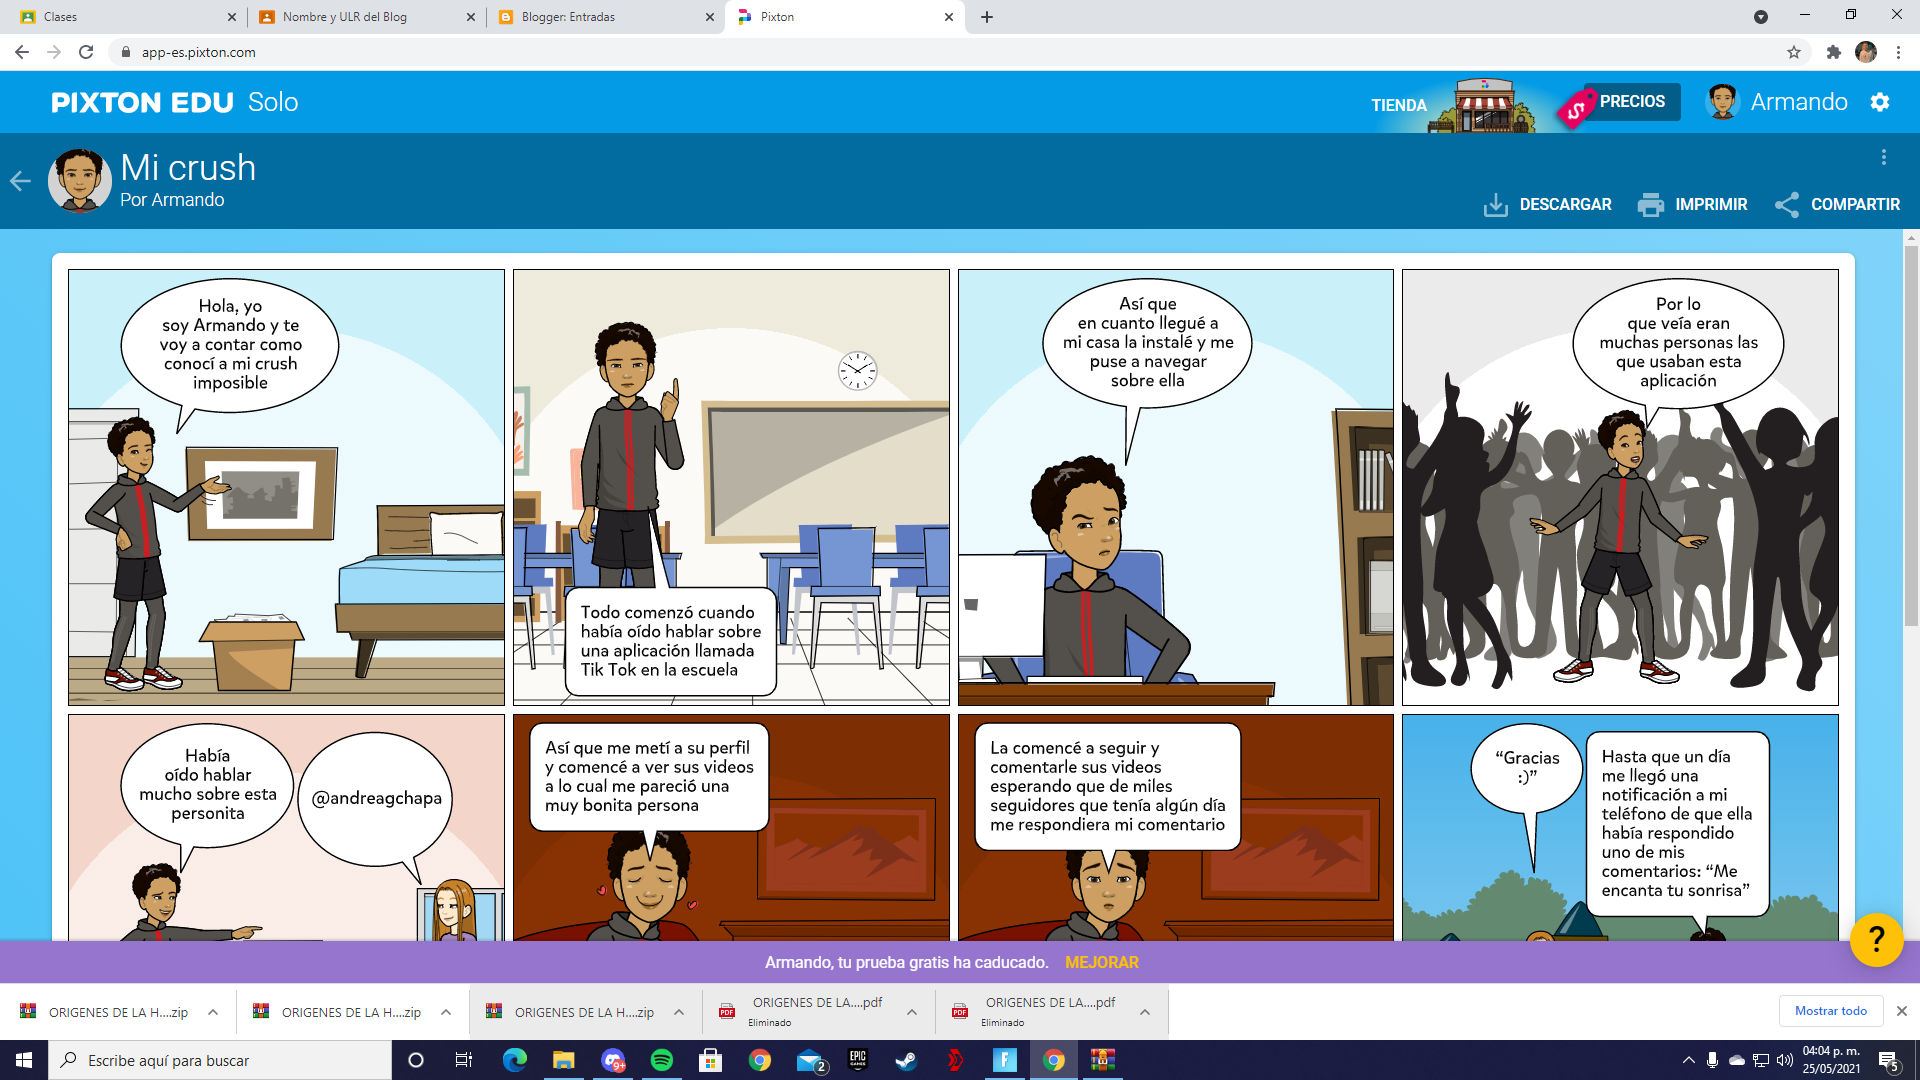This screenshot has height=1080, width=1920.
Task: Bookmark this page with the star icon
Action: 1794,52
